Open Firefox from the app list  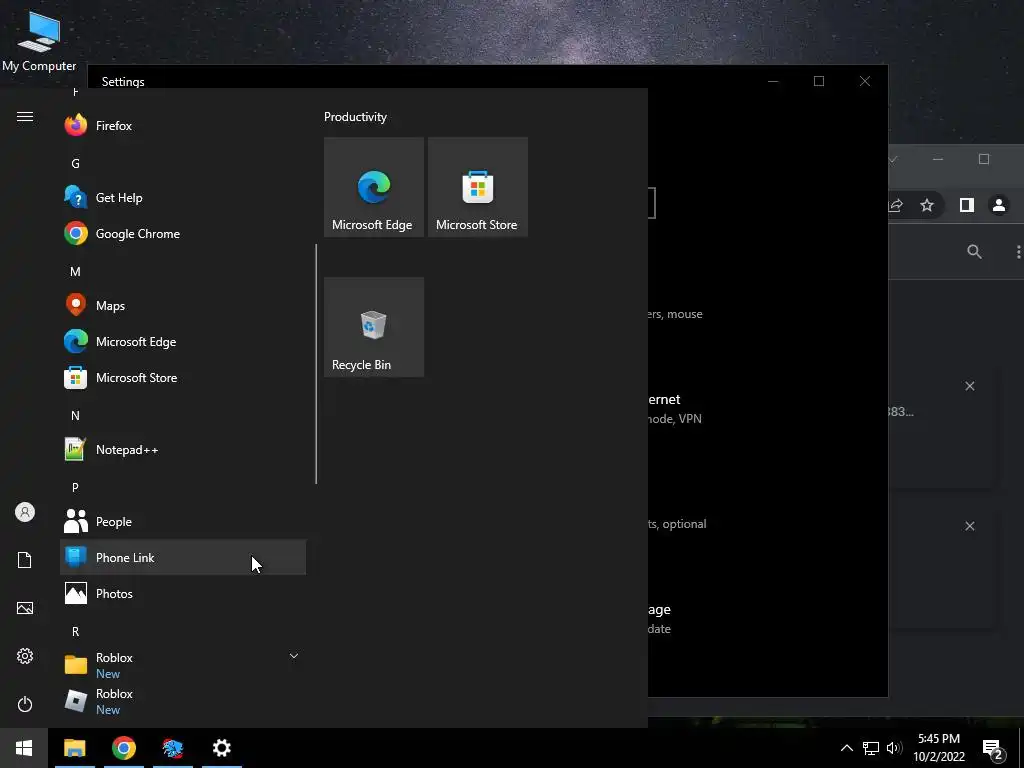tap(183, 125)
